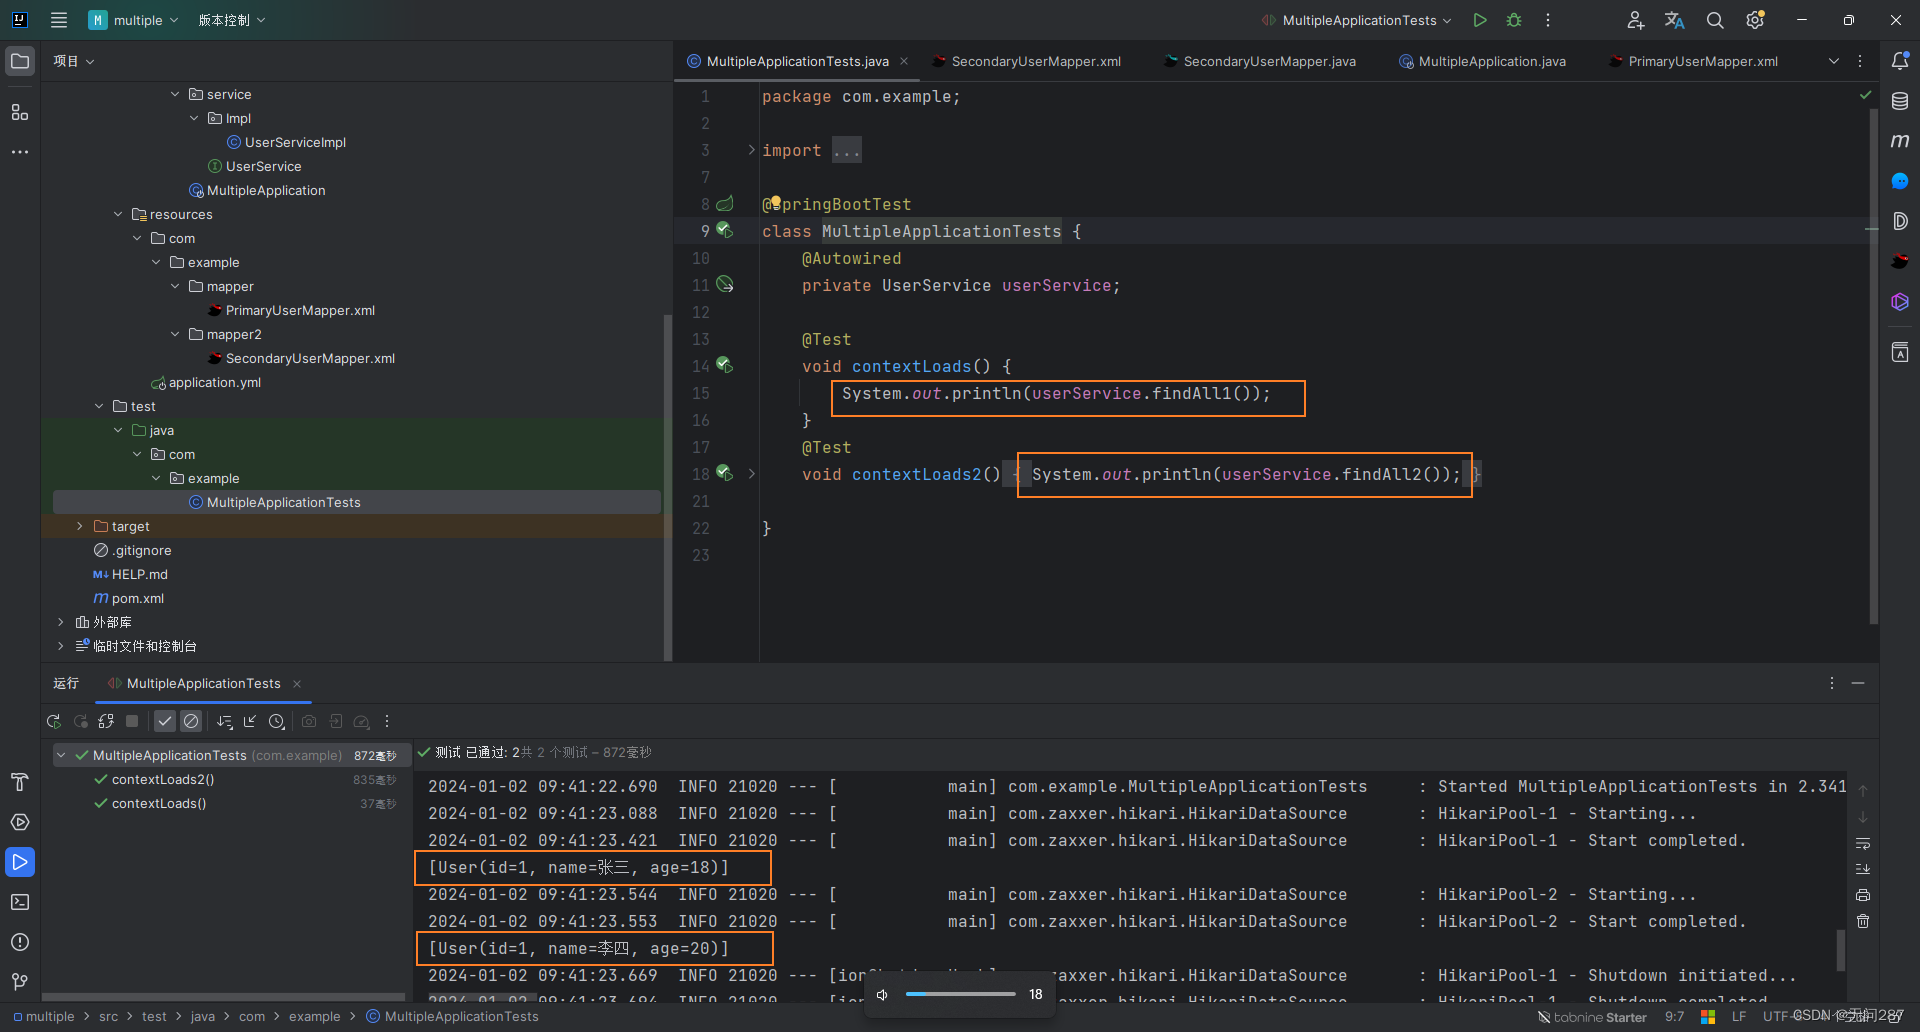Screen dimensions: 1920x1032
Task: Expand the 外部库 external libraries node
Action: (x=61, y=622)
